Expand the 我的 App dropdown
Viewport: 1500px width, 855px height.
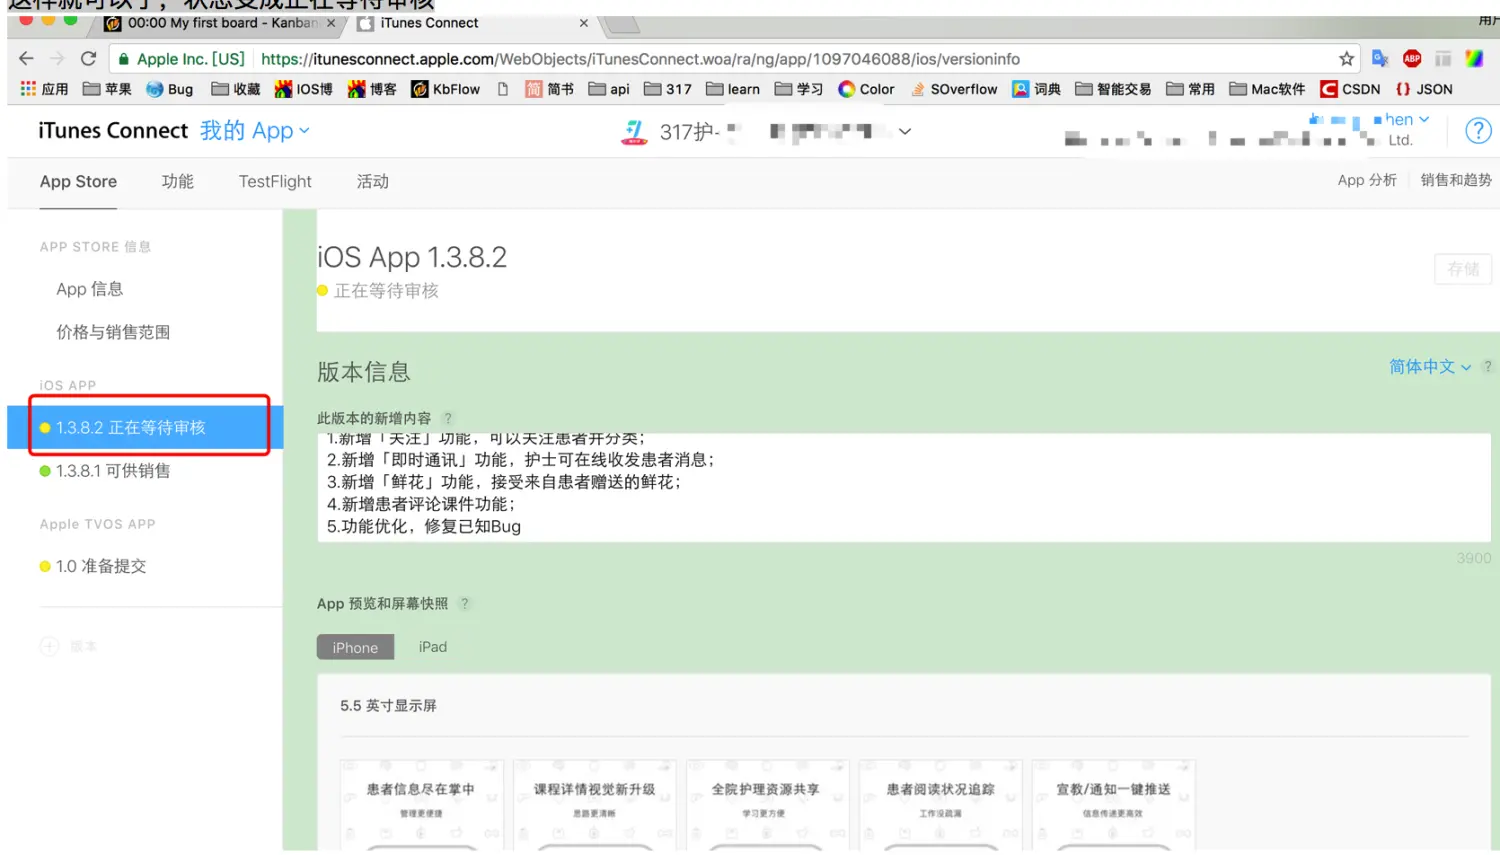255,131
